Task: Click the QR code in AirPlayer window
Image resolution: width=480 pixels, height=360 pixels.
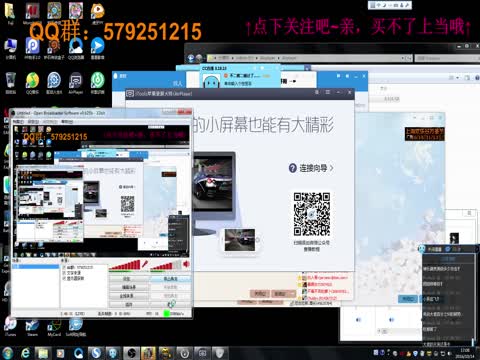Action: [x=312, y=214]
